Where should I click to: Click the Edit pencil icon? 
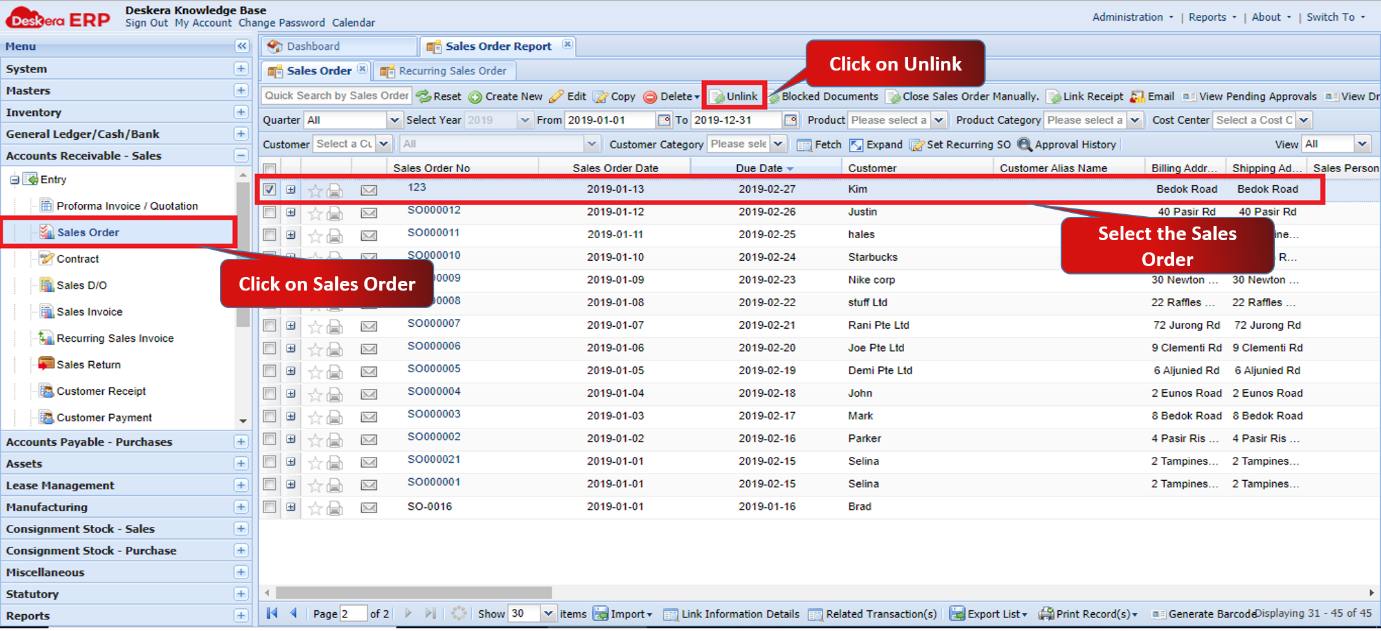(x=556, y=97)
